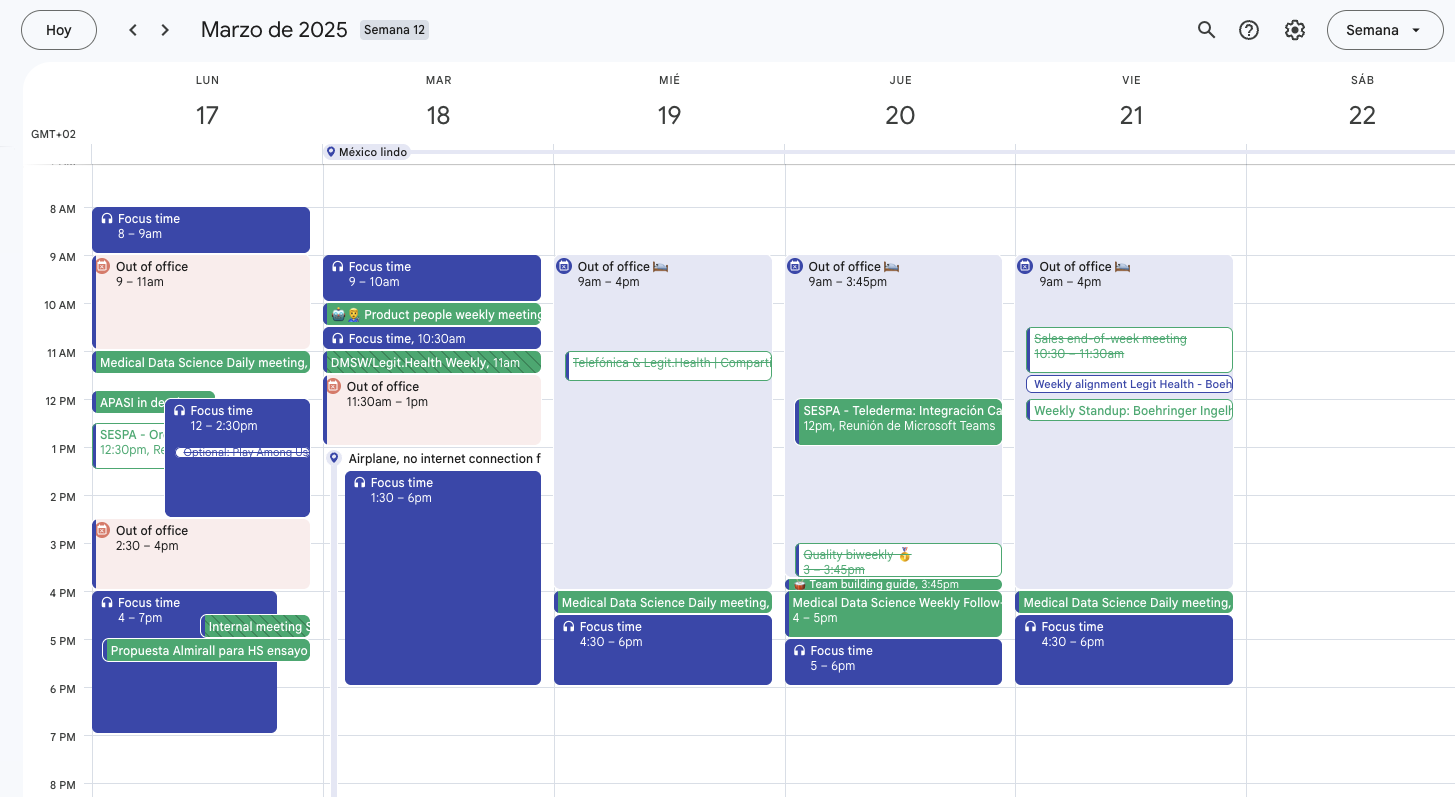The height and width of the screenshot is (797, 1455).
Task: Open Sales end-of-week meeting event
Action: click(x=1130, y=347)
